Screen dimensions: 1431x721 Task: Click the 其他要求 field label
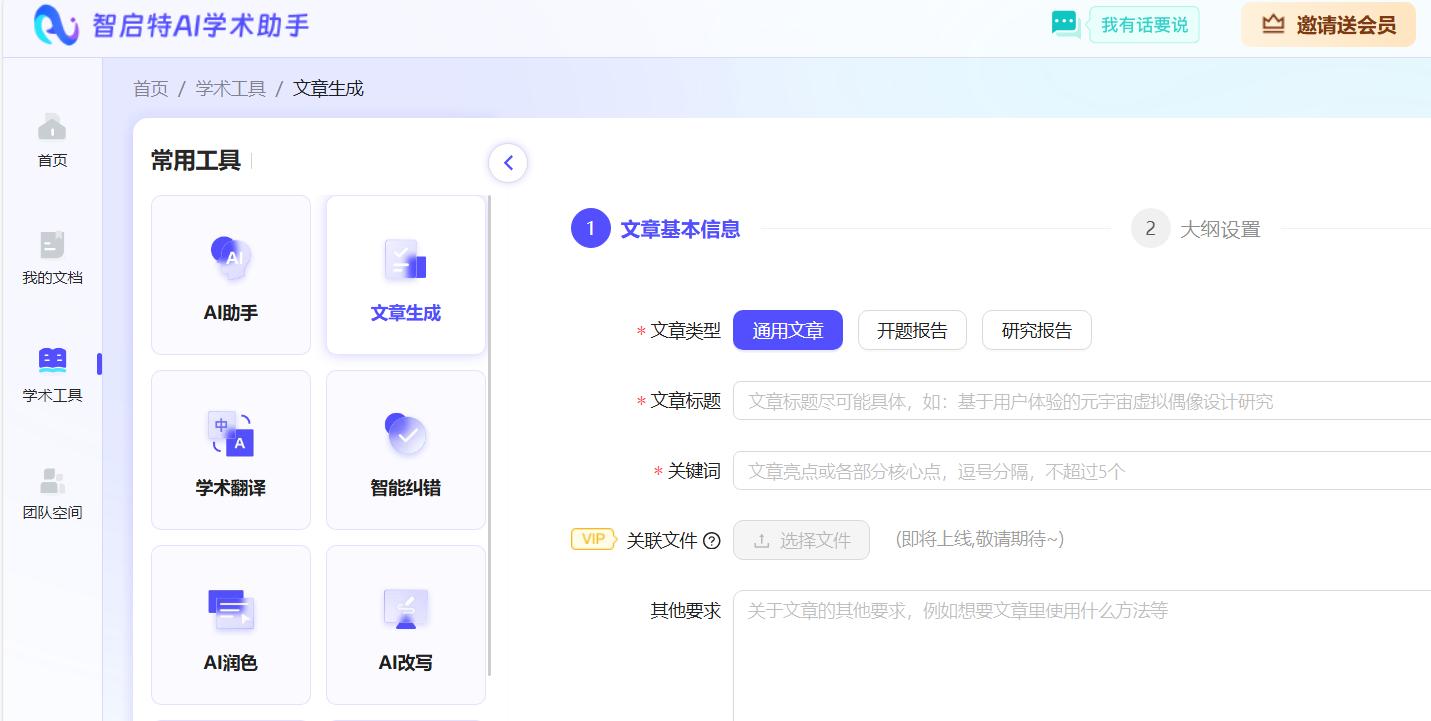(686, 611)
